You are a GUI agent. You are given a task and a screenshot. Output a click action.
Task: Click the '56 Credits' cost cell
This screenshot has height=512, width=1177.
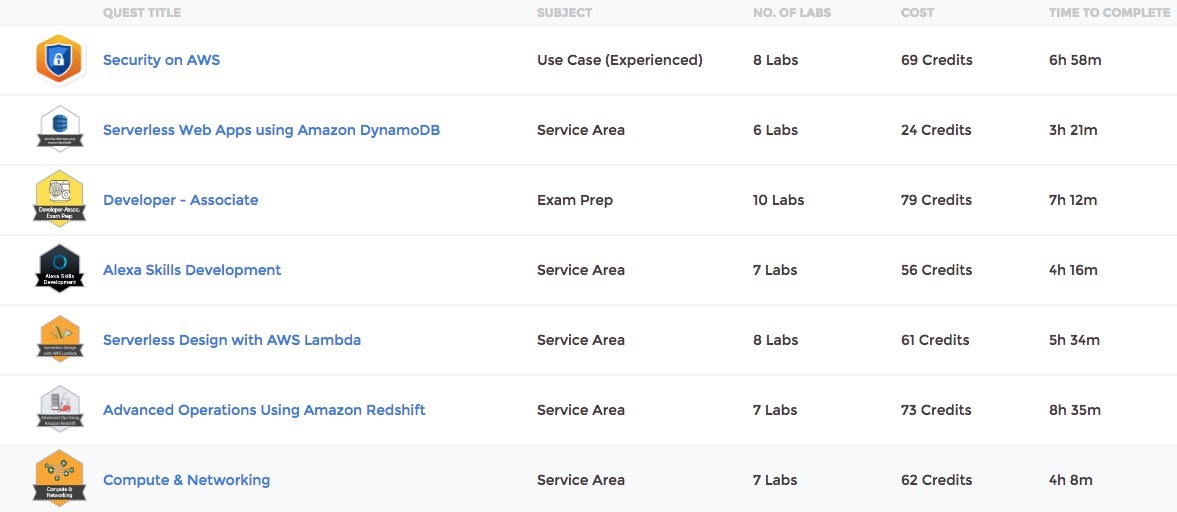[937, 270]
